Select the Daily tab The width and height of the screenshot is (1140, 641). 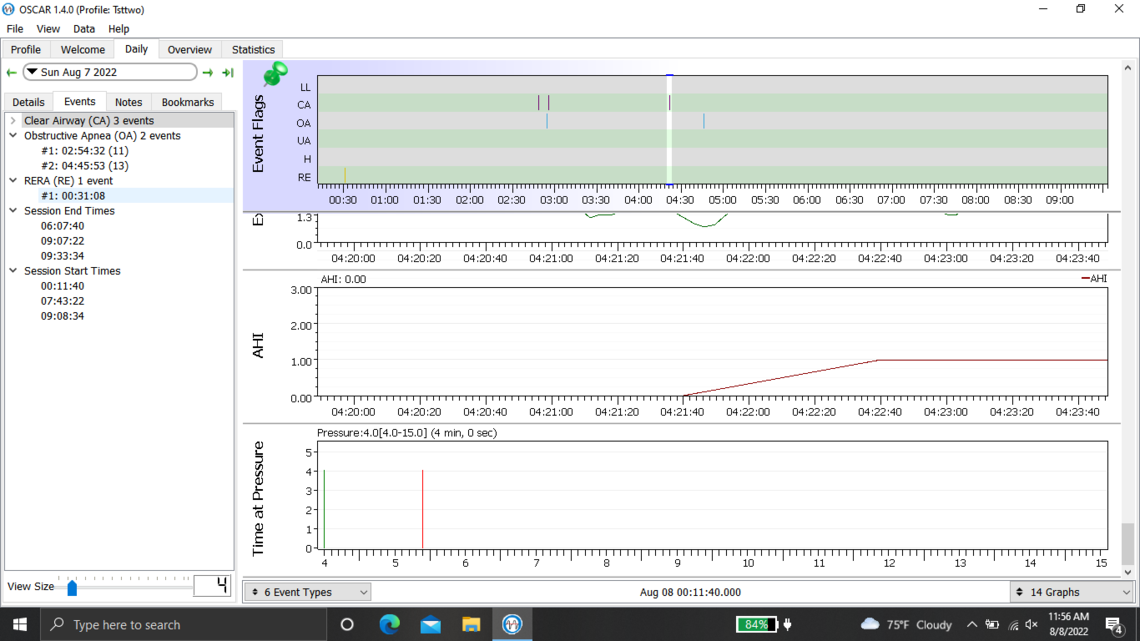point(136,49)
